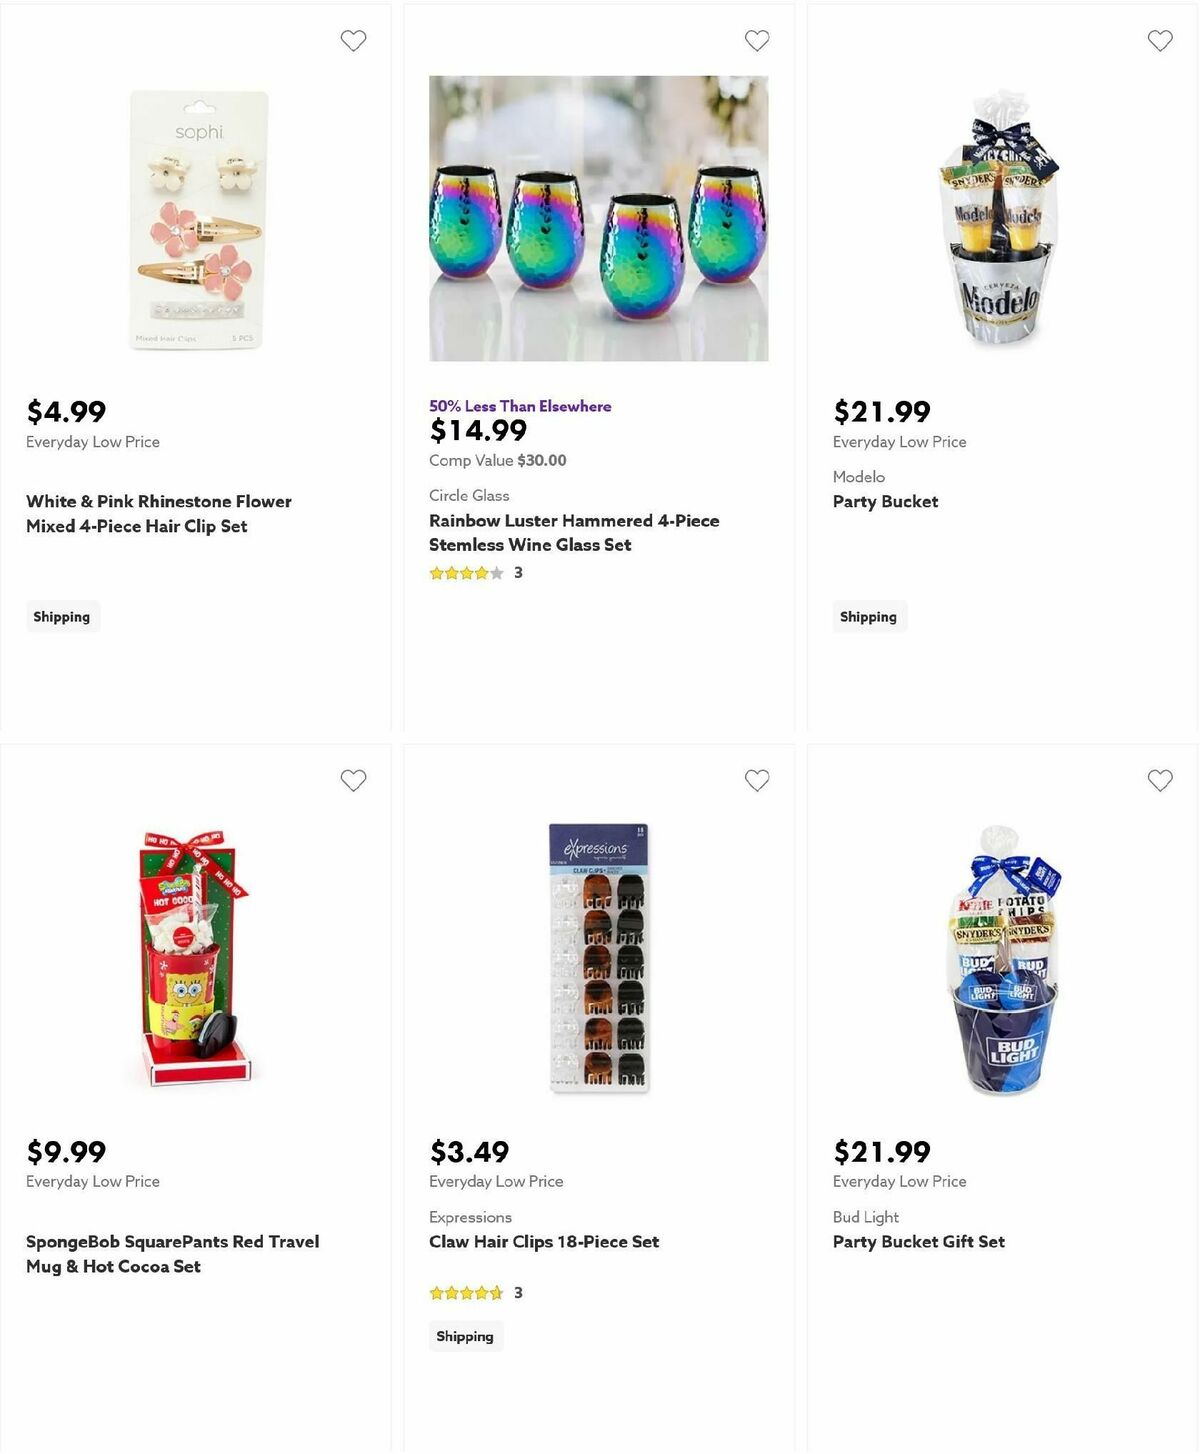
Task: Click the Bud Light Party Bucket image
Action: 1000,965
